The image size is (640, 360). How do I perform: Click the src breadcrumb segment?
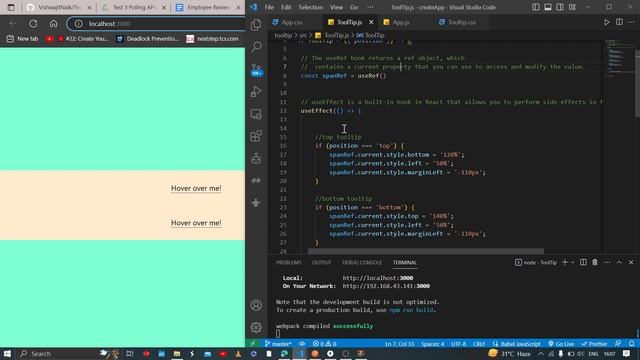(303, 36)
